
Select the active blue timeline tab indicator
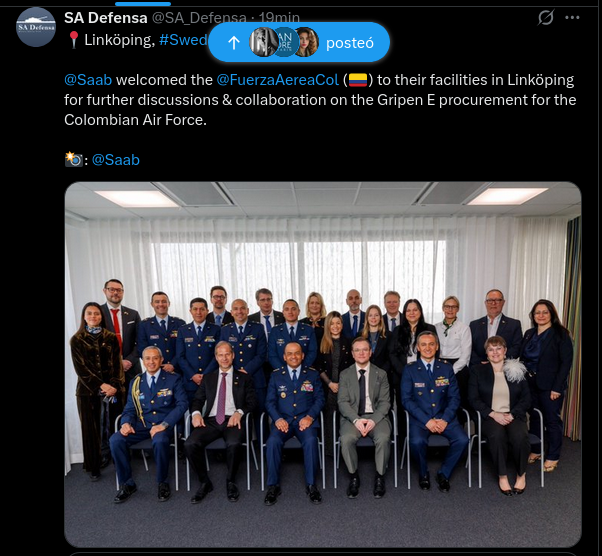pos(143,4)
